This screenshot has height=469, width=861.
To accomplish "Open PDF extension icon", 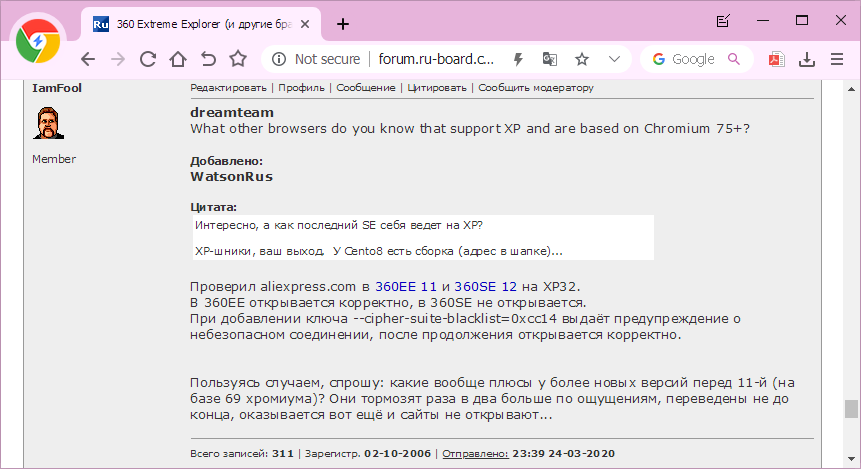I will click(x=776, y=59).
